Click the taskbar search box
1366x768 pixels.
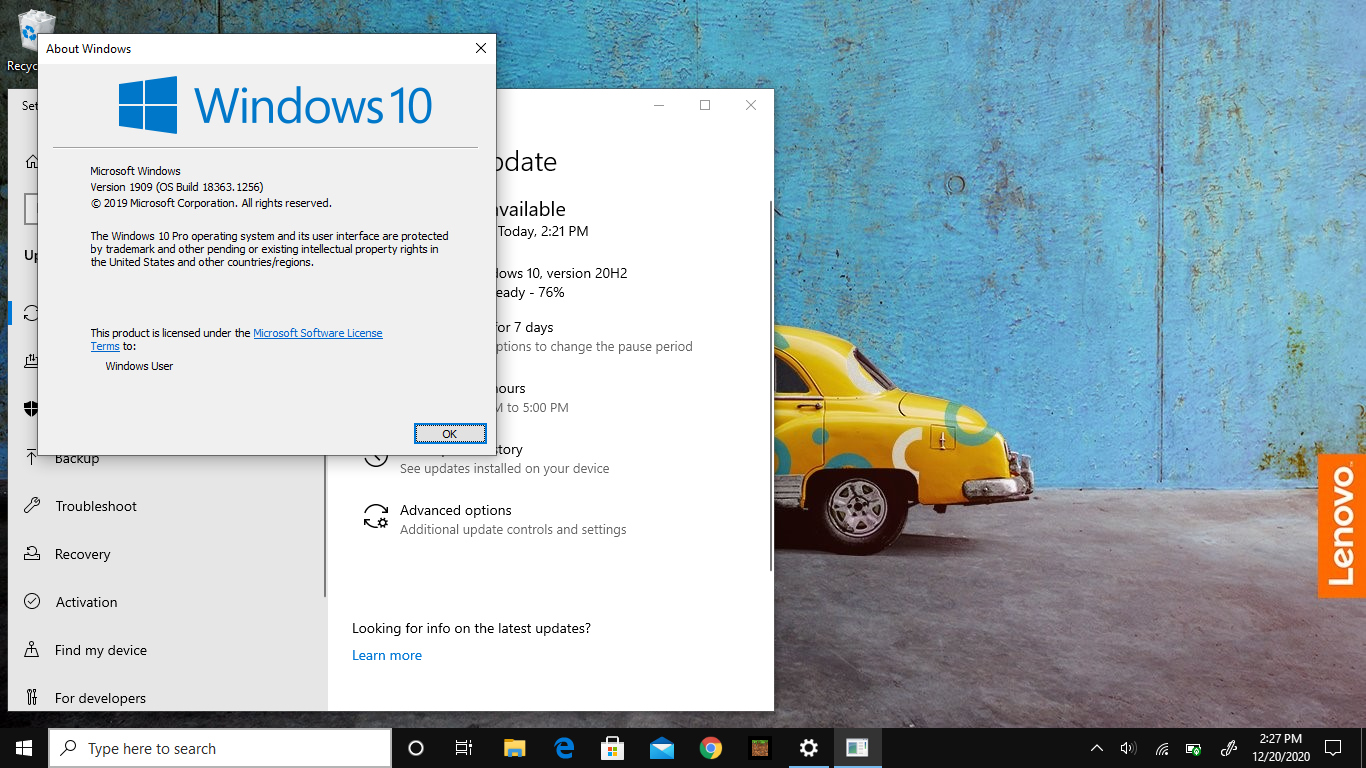coord(220,748)
